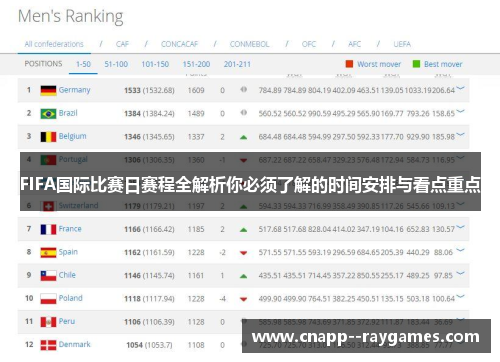The width and height of the screenshot is (500, 362).
Task: Show positions 1-50
Action: [x=83, y=64]
